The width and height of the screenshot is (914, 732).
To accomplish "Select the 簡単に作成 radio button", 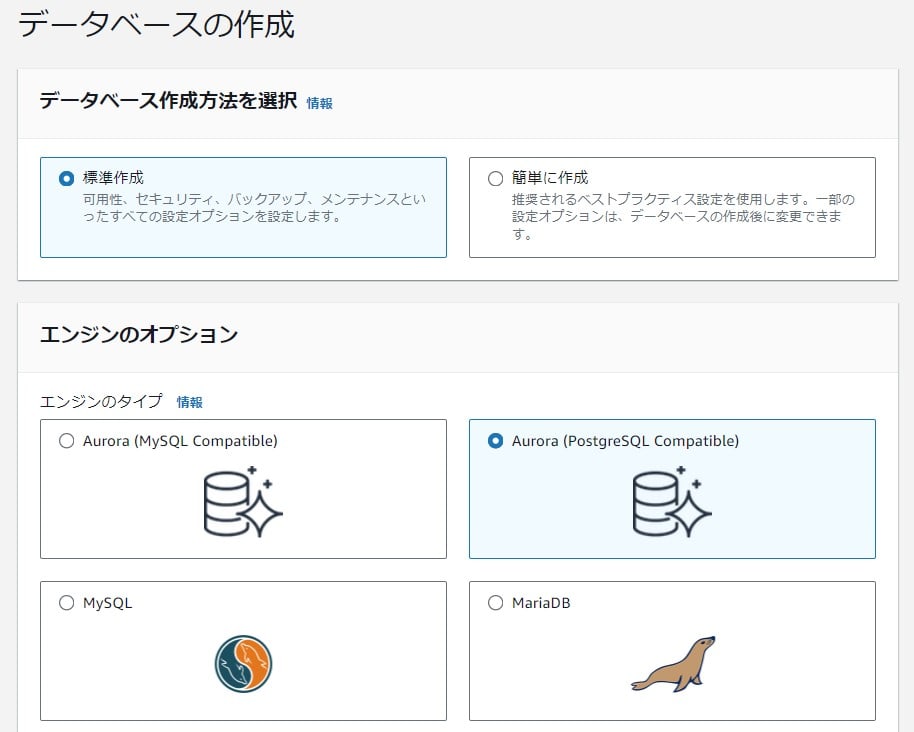I will [495, 178].
